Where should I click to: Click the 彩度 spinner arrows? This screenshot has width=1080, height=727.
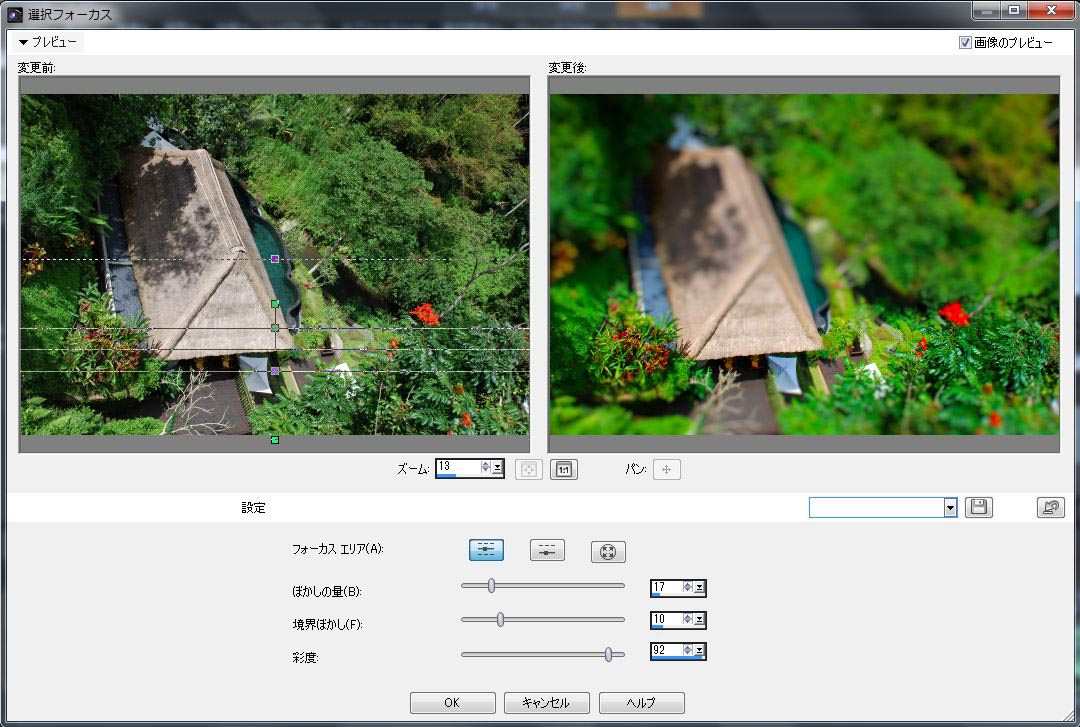point(687,650)
